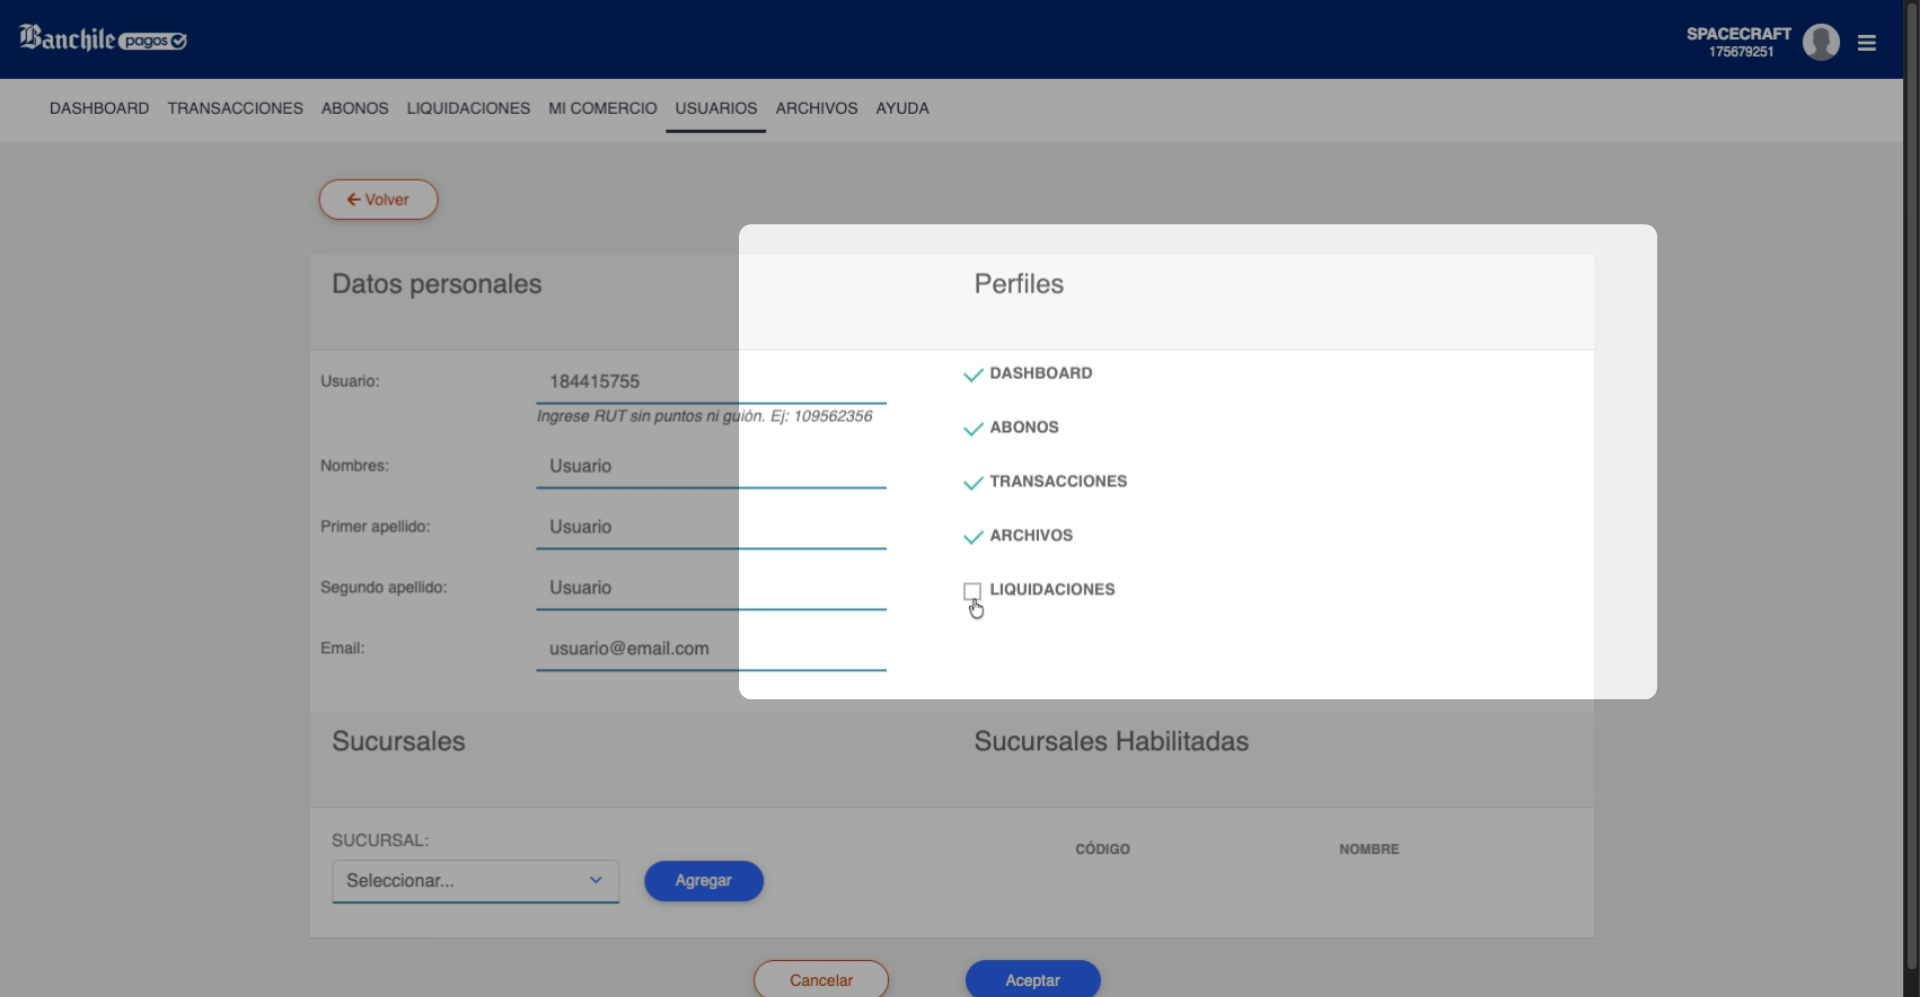1920x997 pixels.
Task: Open the LIQUIDACIONES navigation item
Action: click(468, 108)
